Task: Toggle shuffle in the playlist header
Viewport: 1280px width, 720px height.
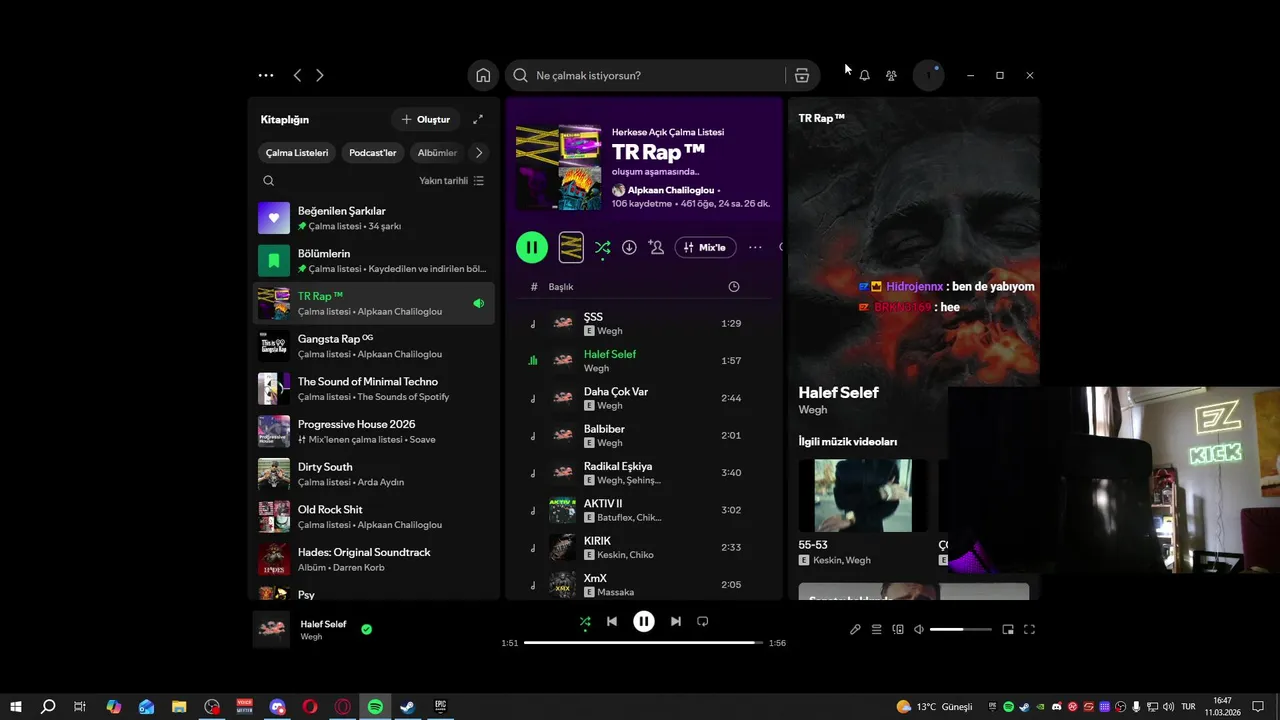Action: click(x=602, y=247)
